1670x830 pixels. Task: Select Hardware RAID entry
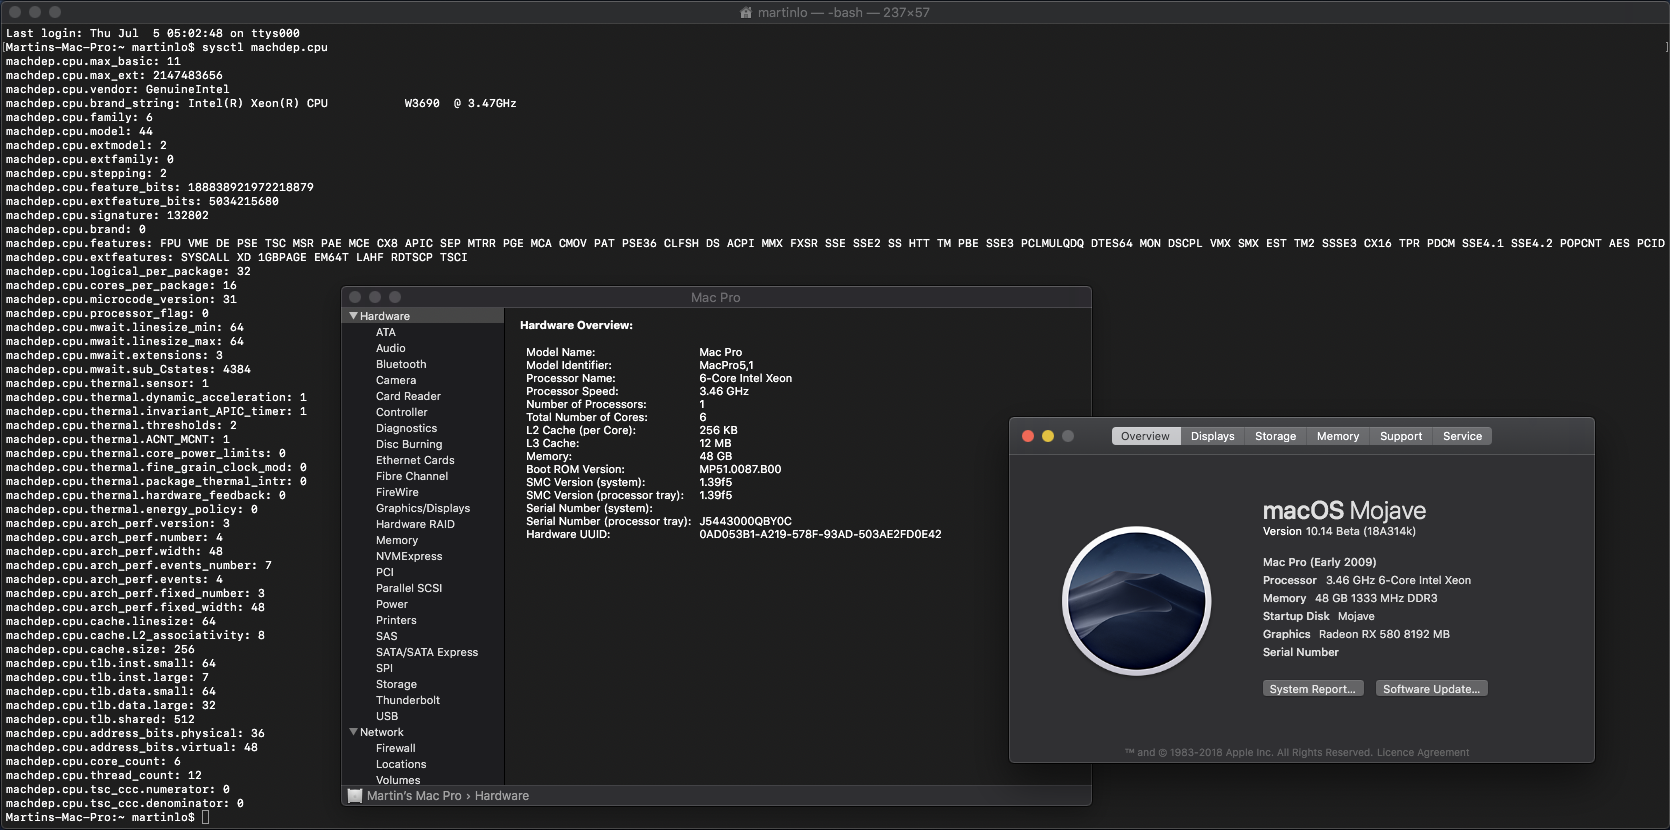click(x=415, y=524)
